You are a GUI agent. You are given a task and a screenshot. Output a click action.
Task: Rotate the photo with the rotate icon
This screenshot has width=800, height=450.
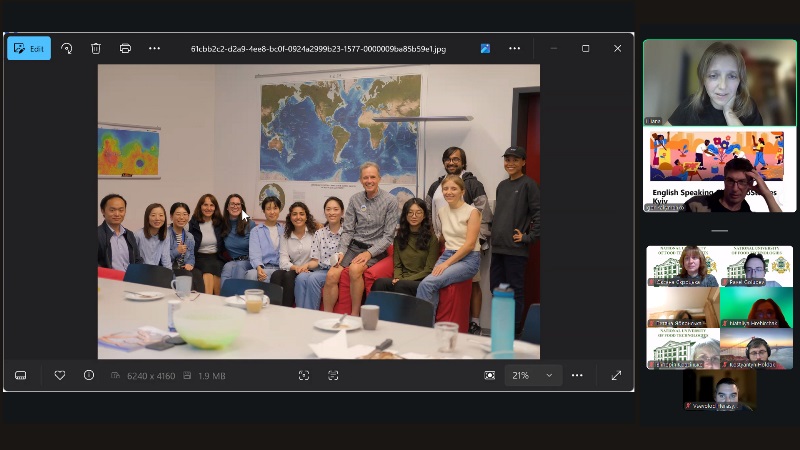tap(66, 48)
